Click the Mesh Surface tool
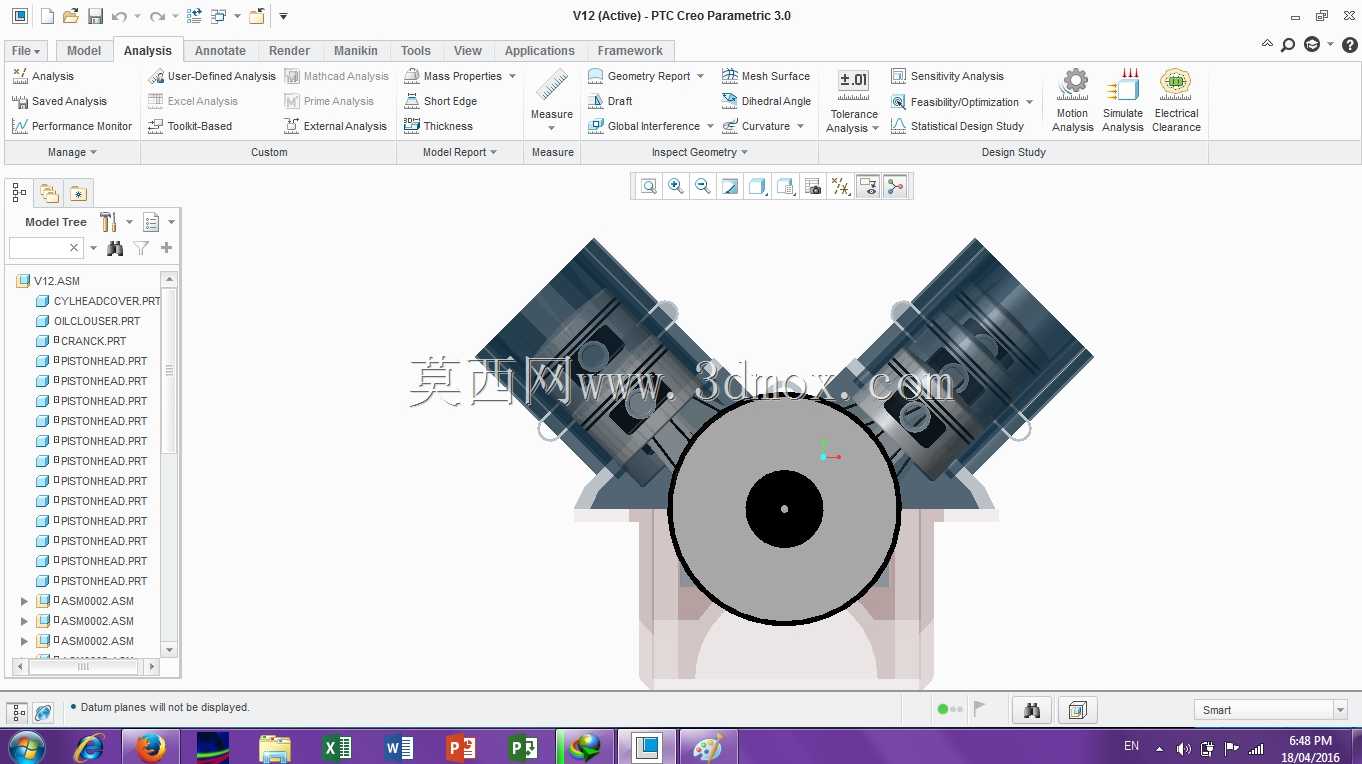The height and width of the screenshot is (764, 1362). [766, 76]
